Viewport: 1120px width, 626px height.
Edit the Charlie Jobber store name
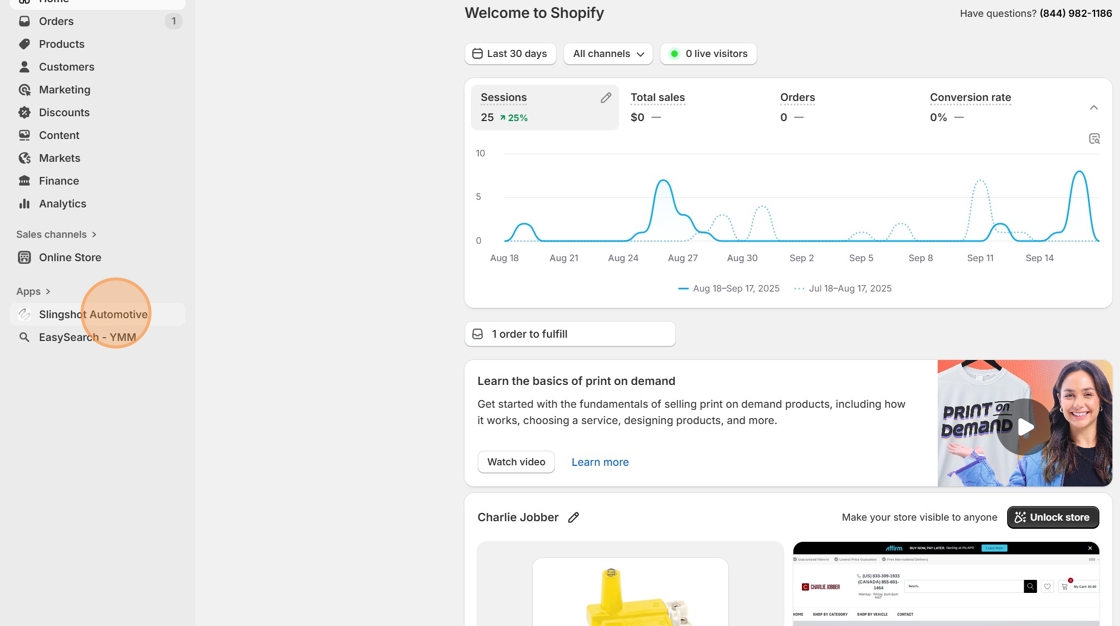pos(573,517)
